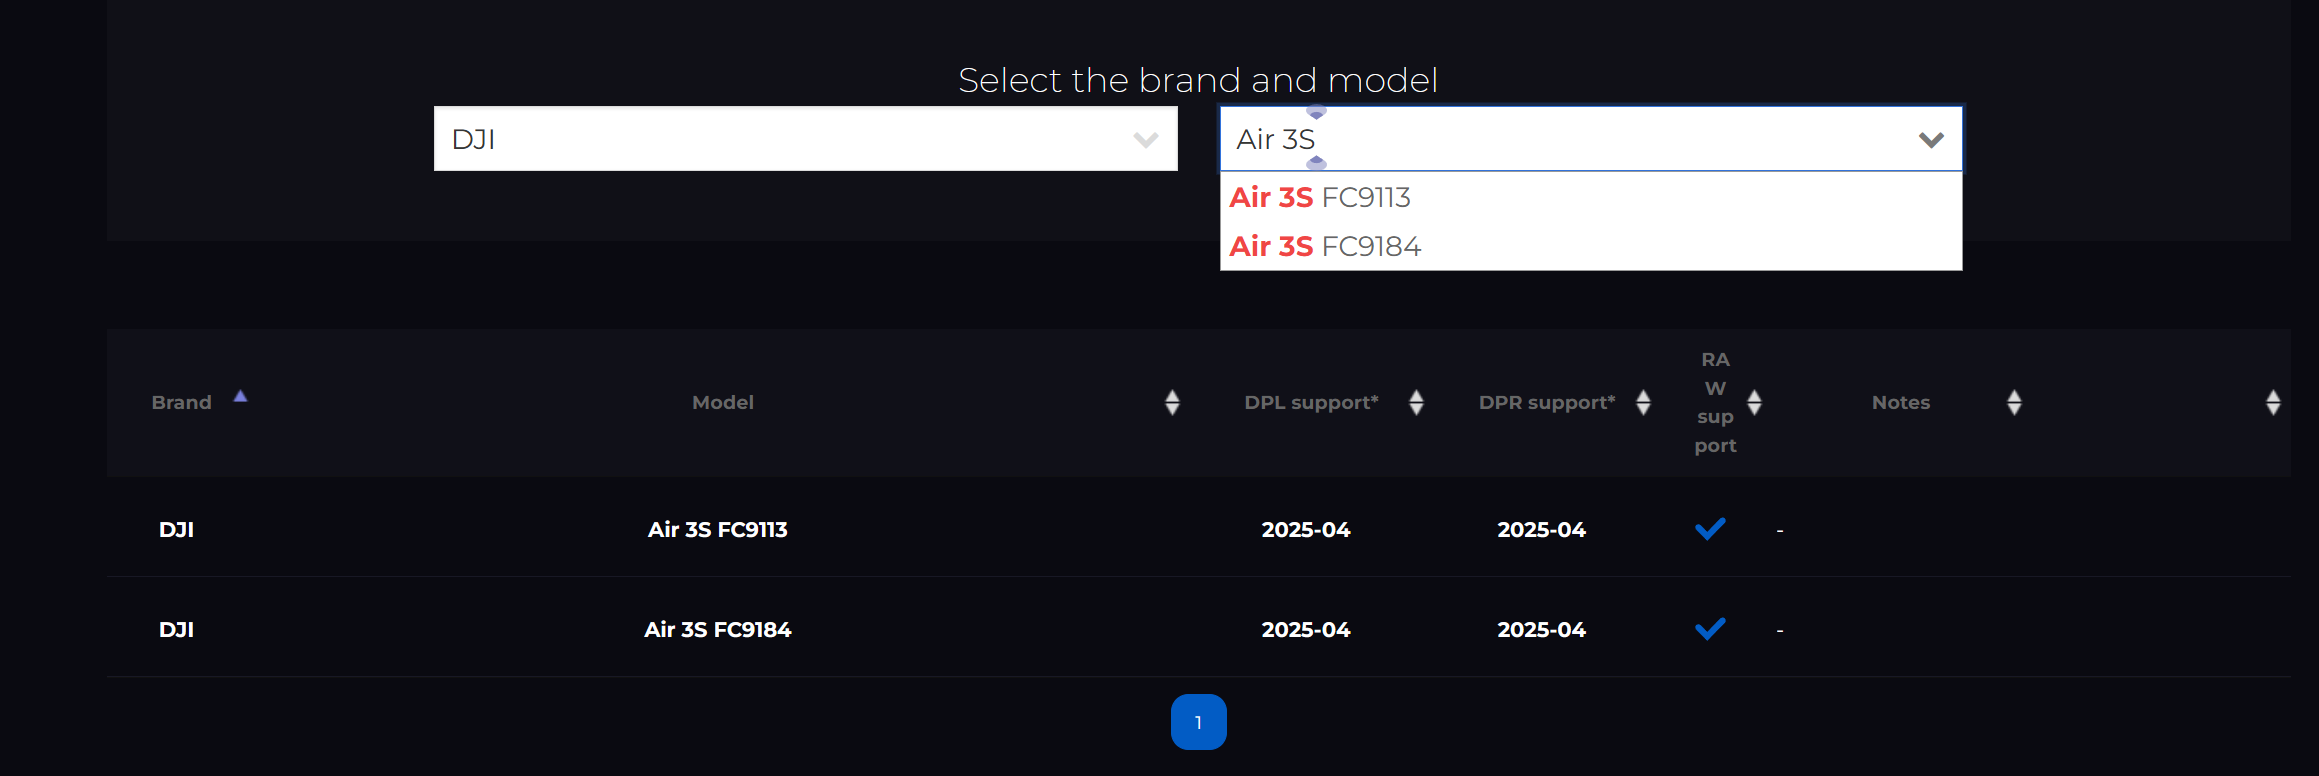Click the brand dropdown chevron arrow
Screen dimensions: 2319x776
coord(1146,140)
